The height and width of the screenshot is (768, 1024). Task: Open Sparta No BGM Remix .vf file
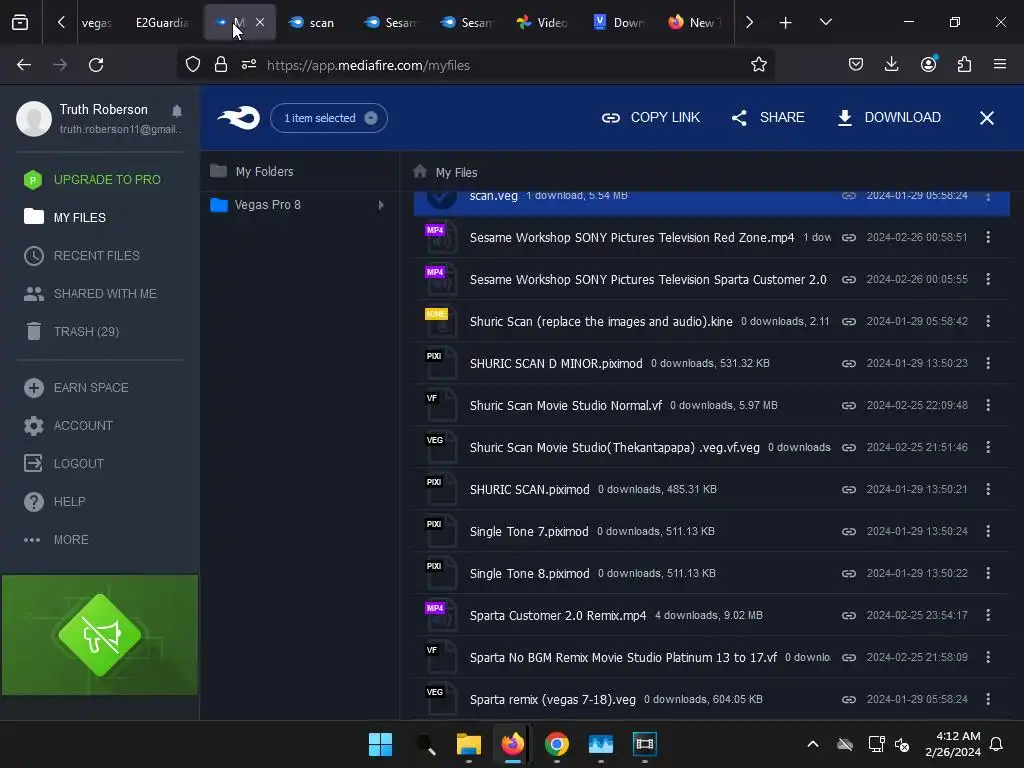(x=623, y=658)
